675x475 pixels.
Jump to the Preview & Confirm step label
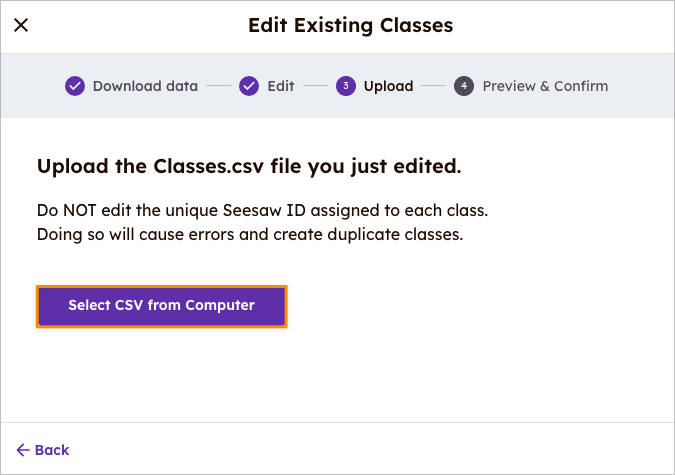545,86
